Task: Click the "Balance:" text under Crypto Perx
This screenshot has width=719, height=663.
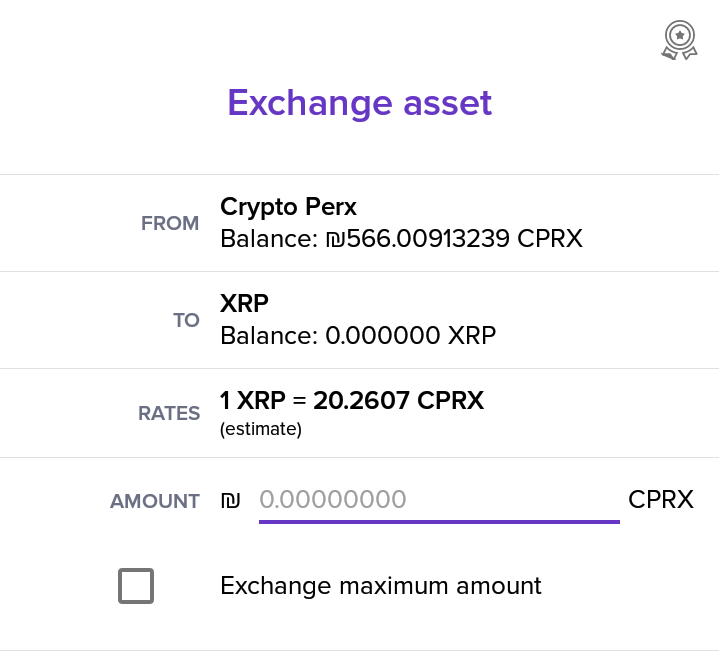Action: pos(269,238)
